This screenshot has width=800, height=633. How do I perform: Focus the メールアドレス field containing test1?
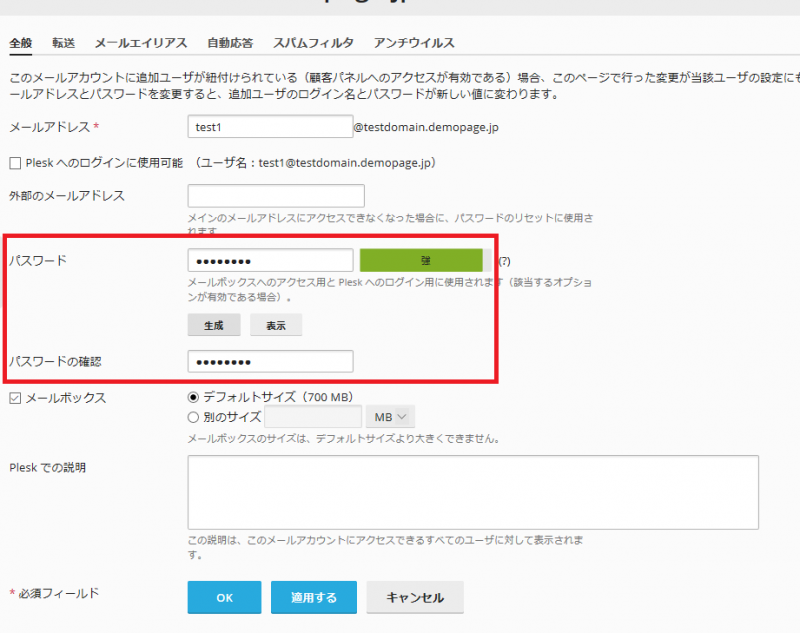click(269, 127)
